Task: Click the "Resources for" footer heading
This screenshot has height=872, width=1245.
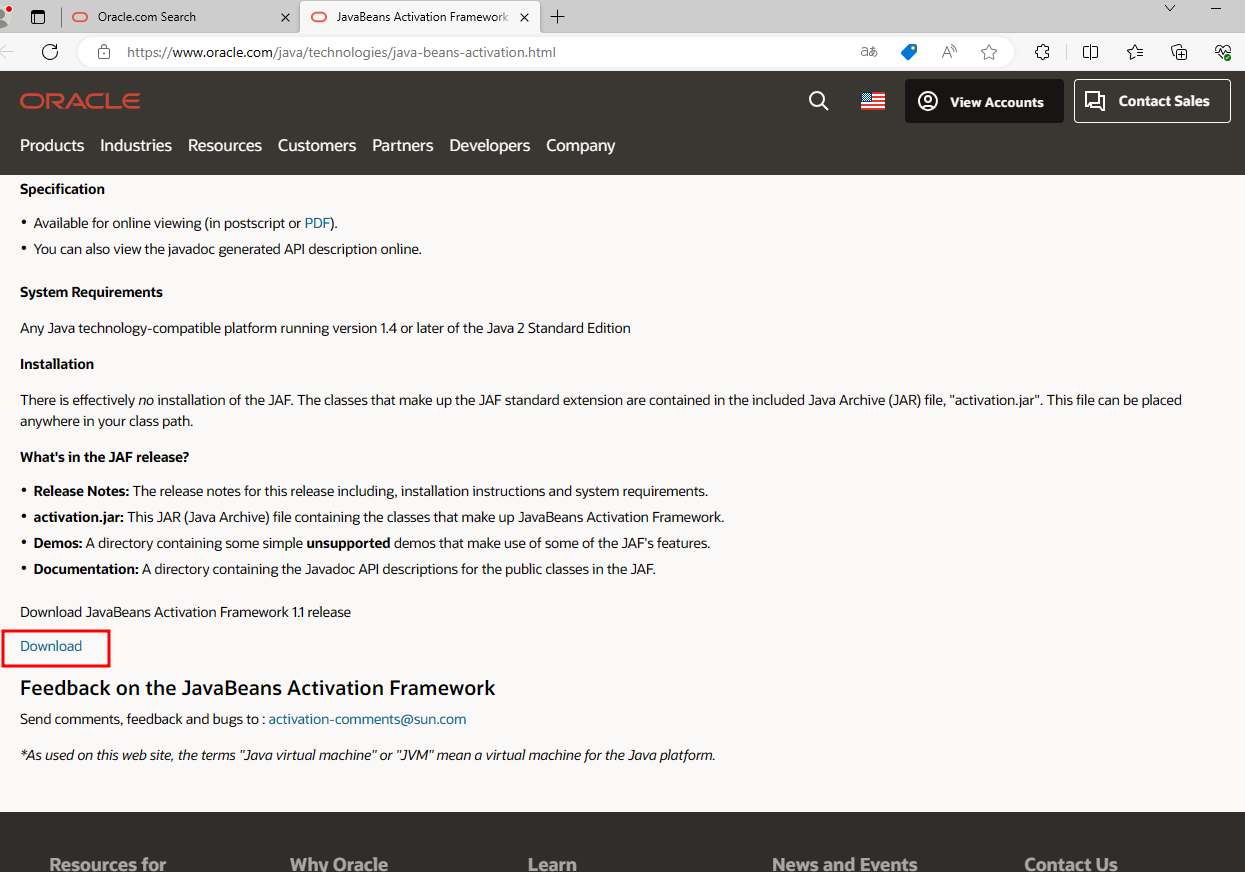Action: (108, 864)
